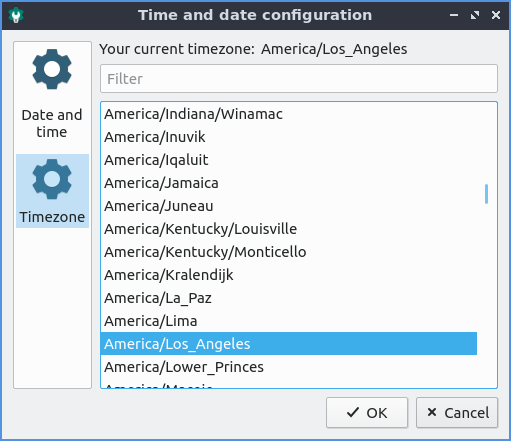Viewport: 511px width, 441px height.
Task: Click the timezone list scrollbar handle
Action: pos(487,194)
